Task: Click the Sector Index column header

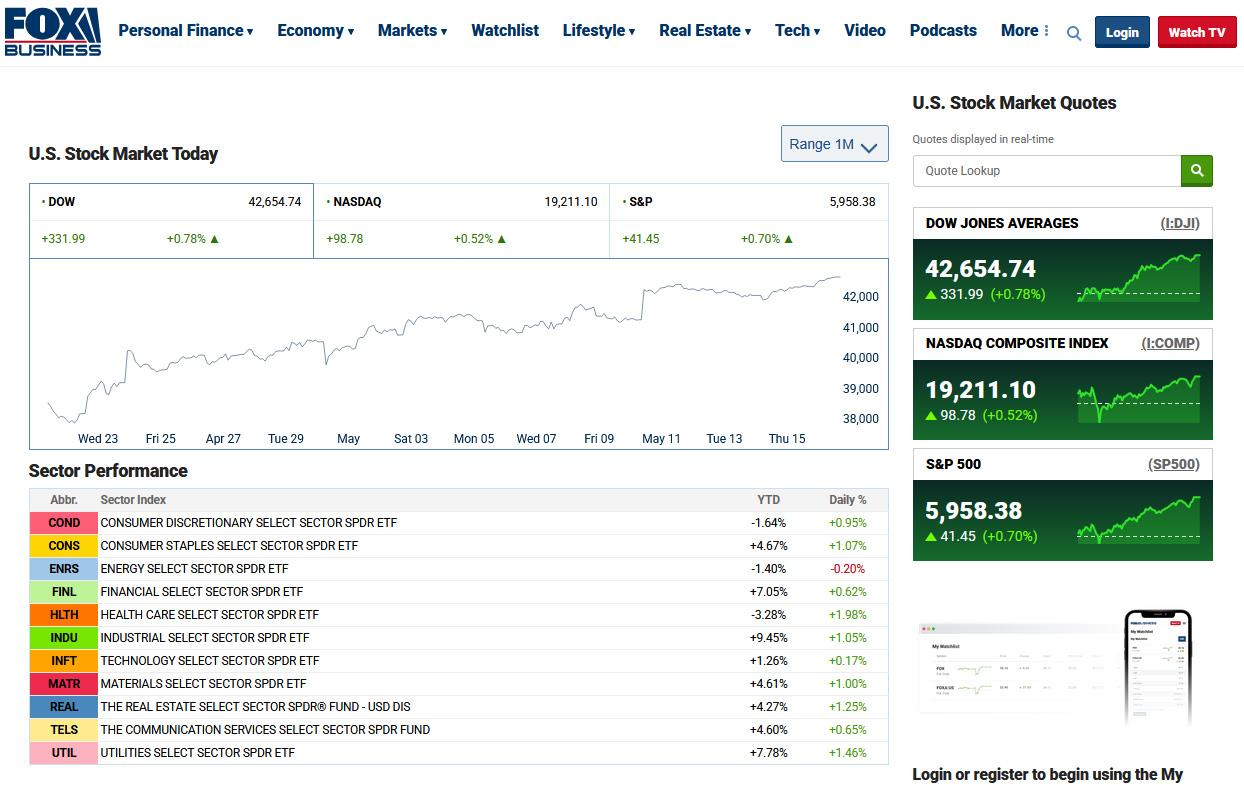Action: coord(133,500)
